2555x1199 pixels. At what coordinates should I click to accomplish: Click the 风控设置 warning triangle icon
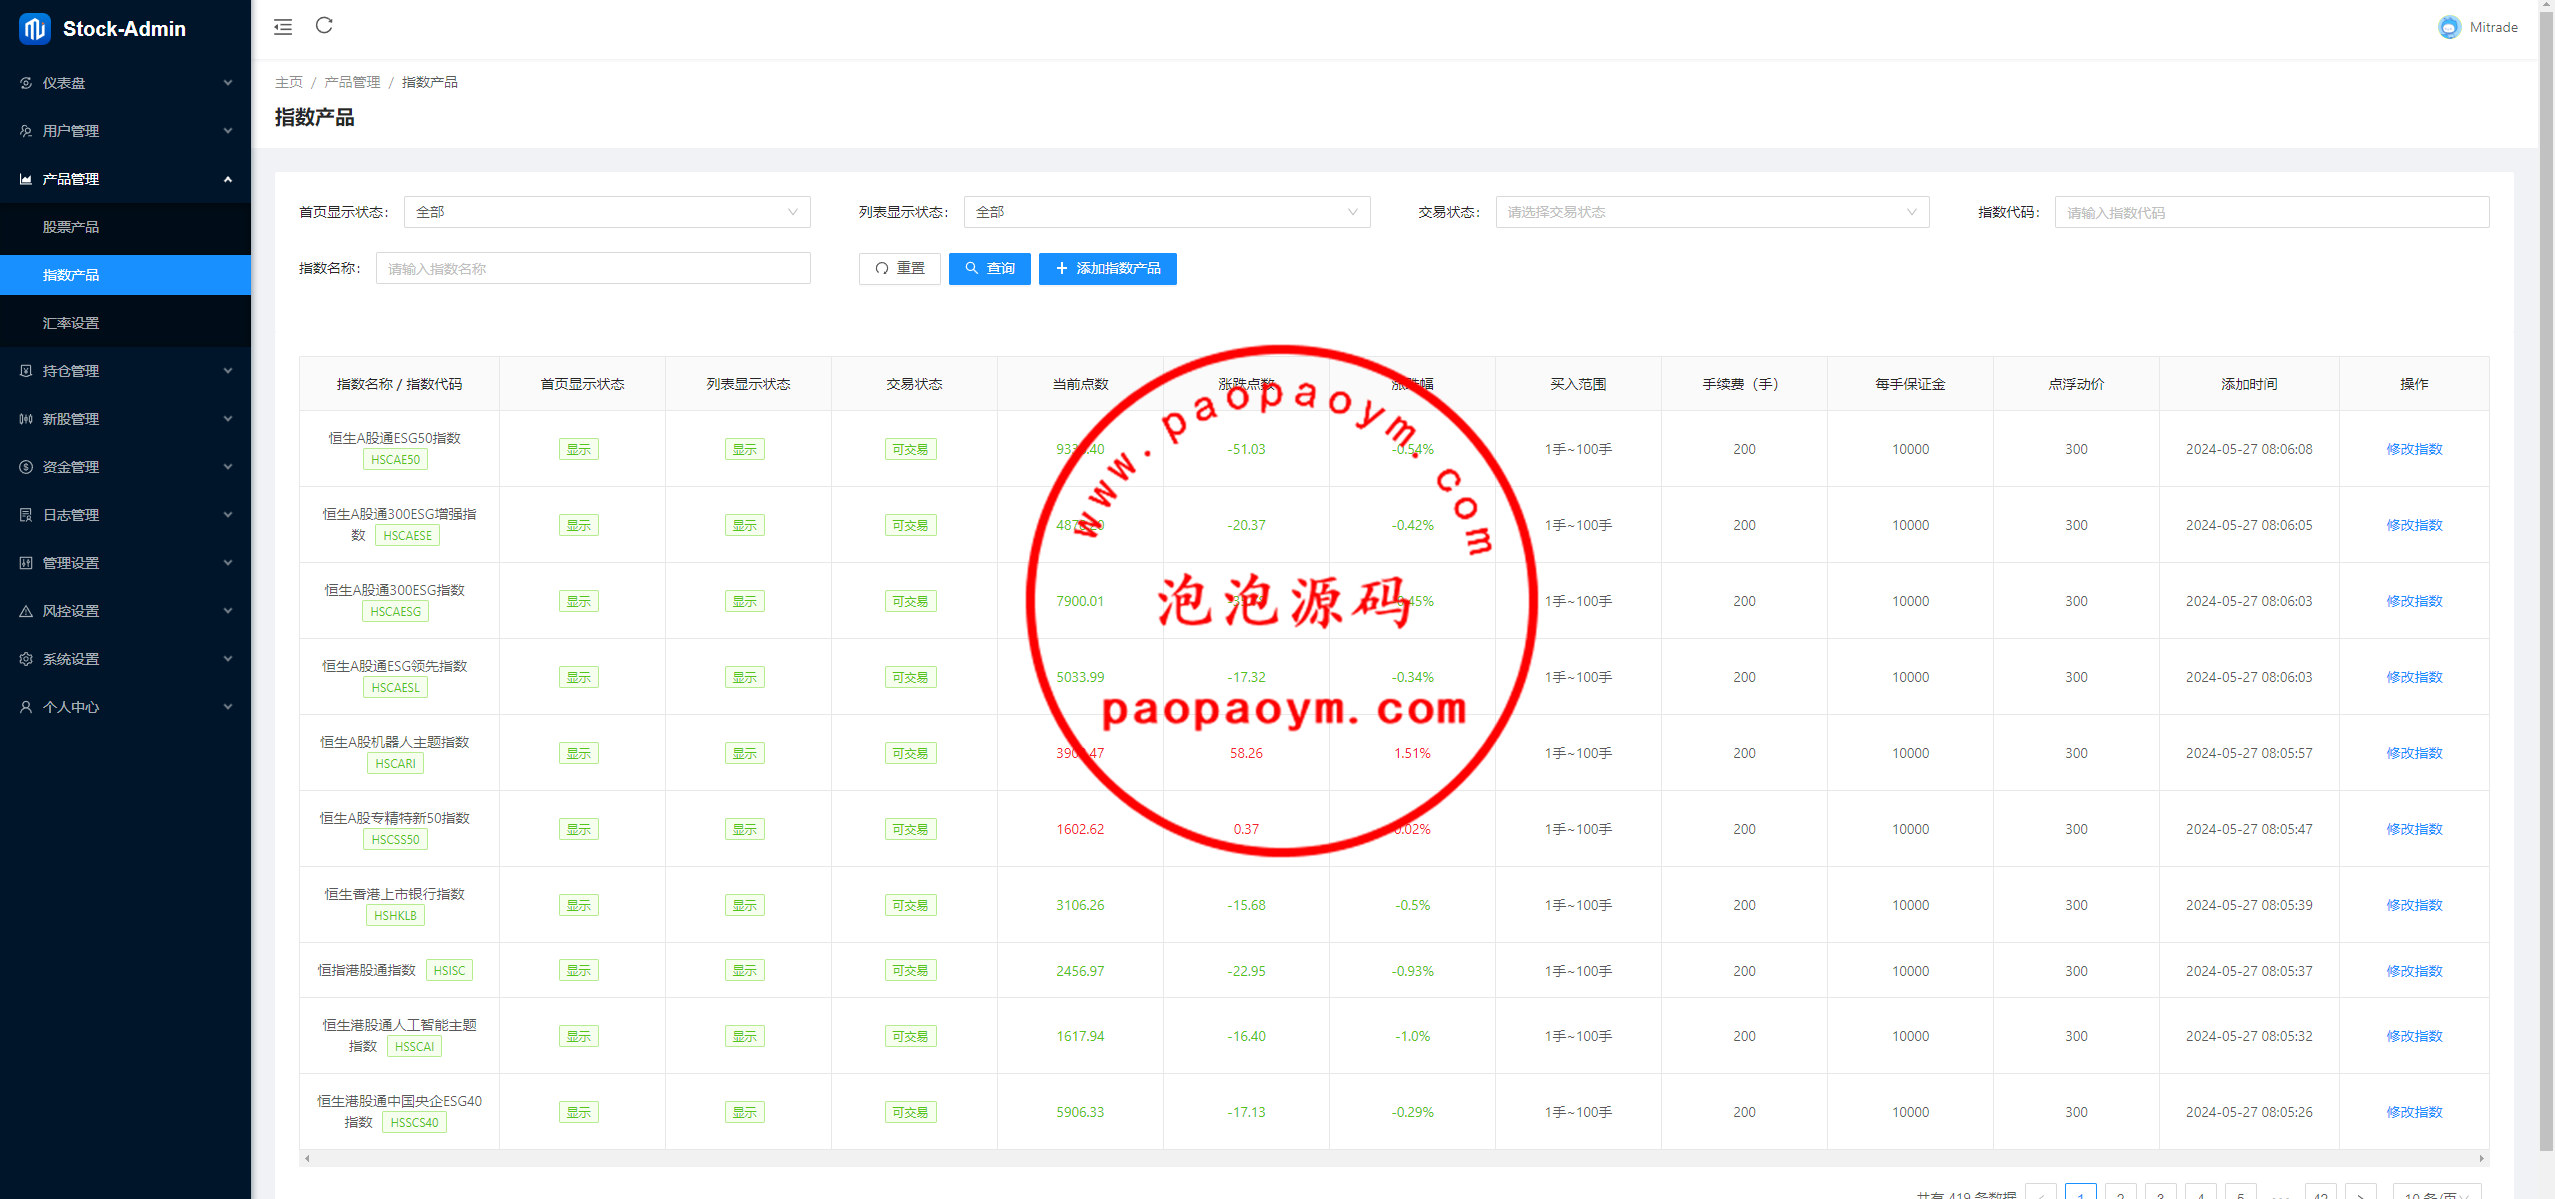(26, 611)
